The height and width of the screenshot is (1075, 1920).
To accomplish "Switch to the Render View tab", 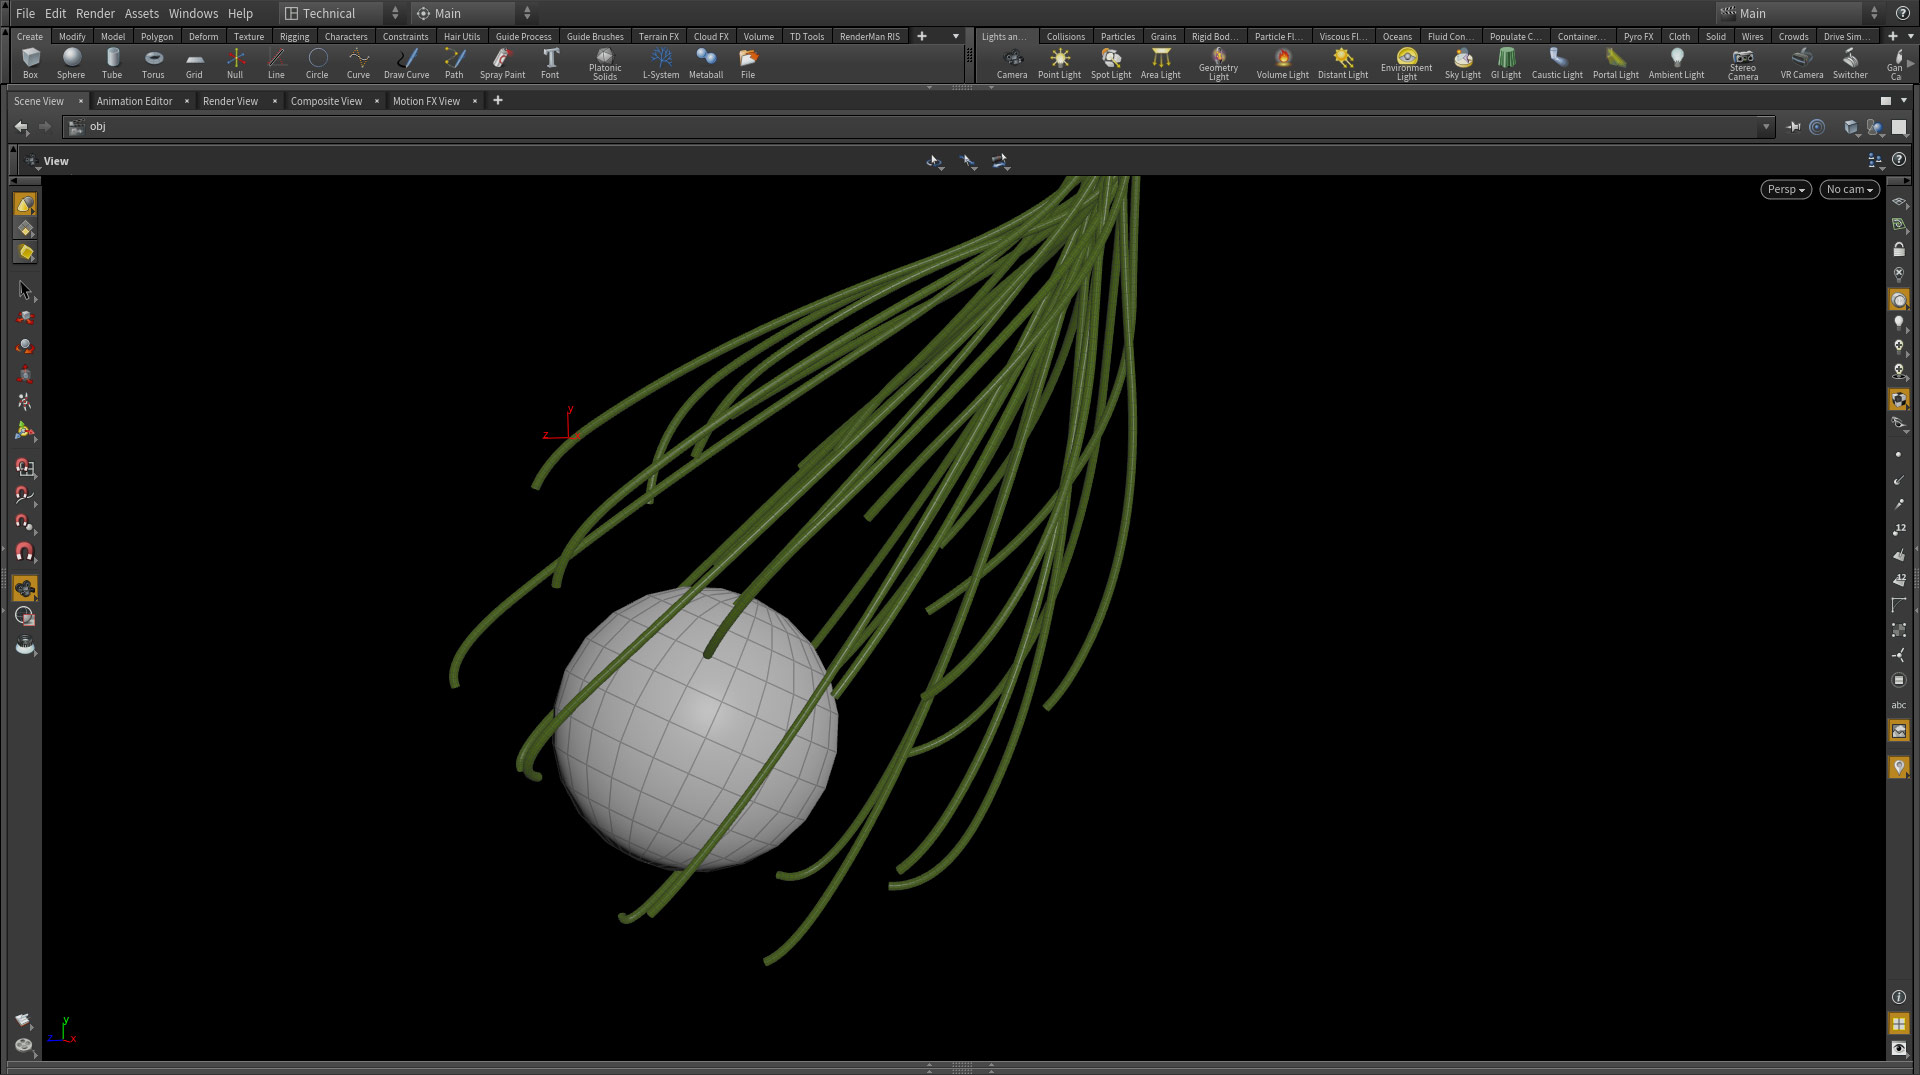I will (x=230, y=101).
